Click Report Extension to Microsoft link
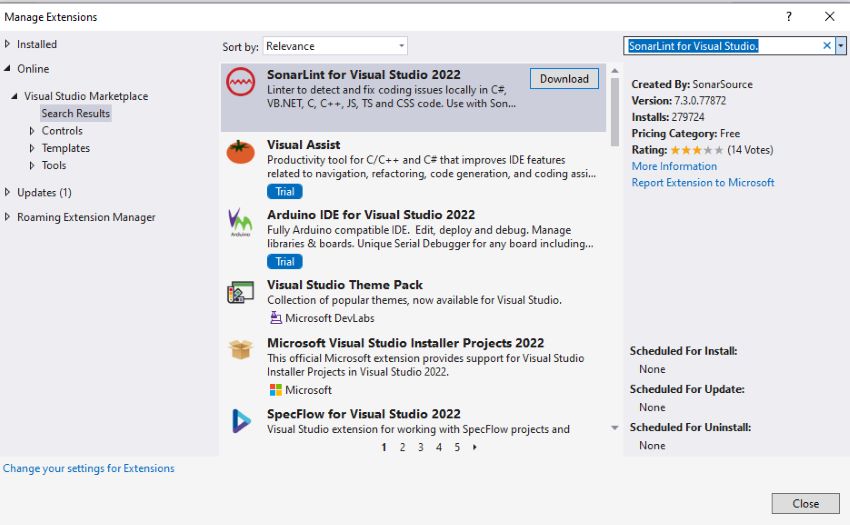This screenshot has width=850, height=525. pyautogui.click(x=703, y=182)
